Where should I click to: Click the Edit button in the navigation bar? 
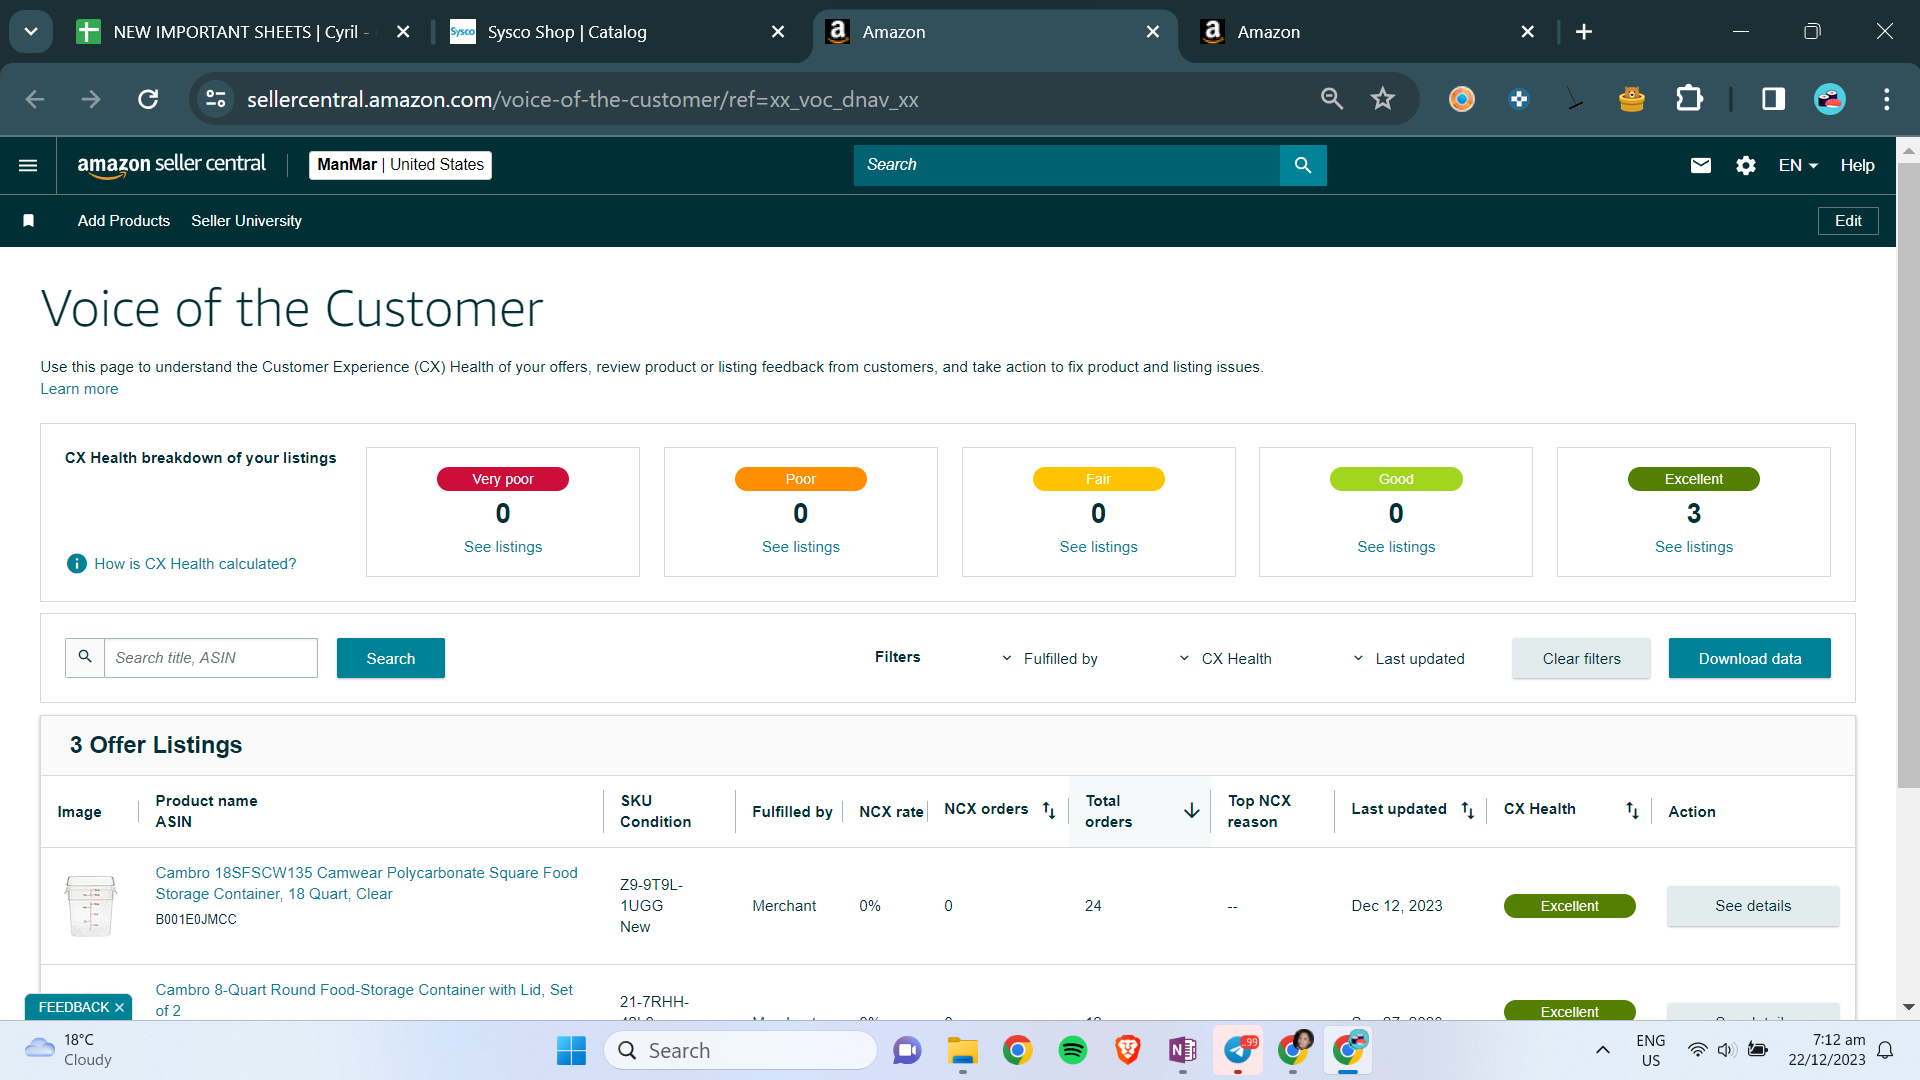[1848, 221]
